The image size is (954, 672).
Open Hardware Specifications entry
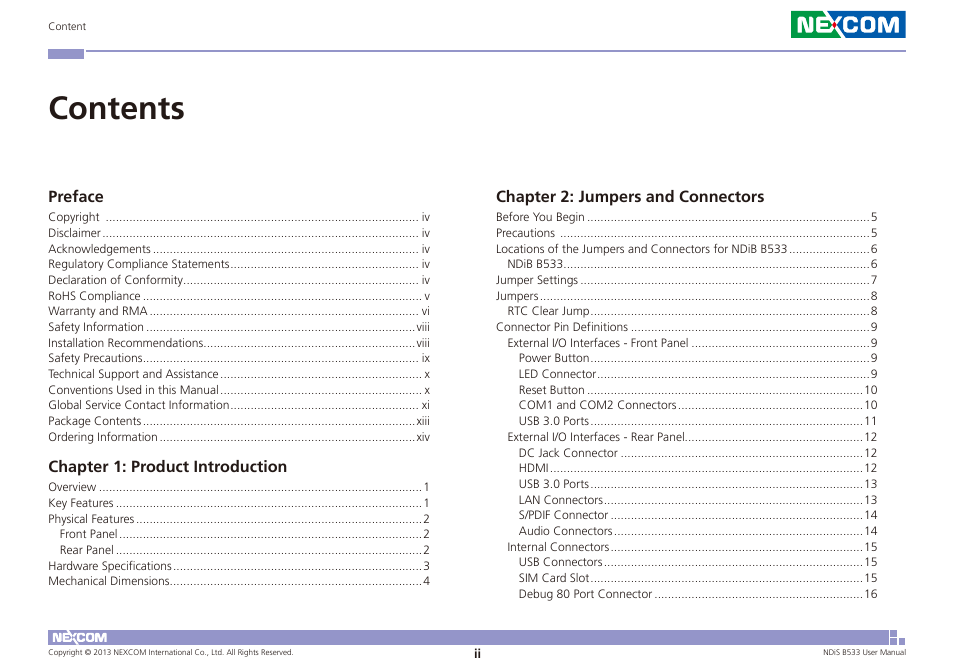(239, 566)
